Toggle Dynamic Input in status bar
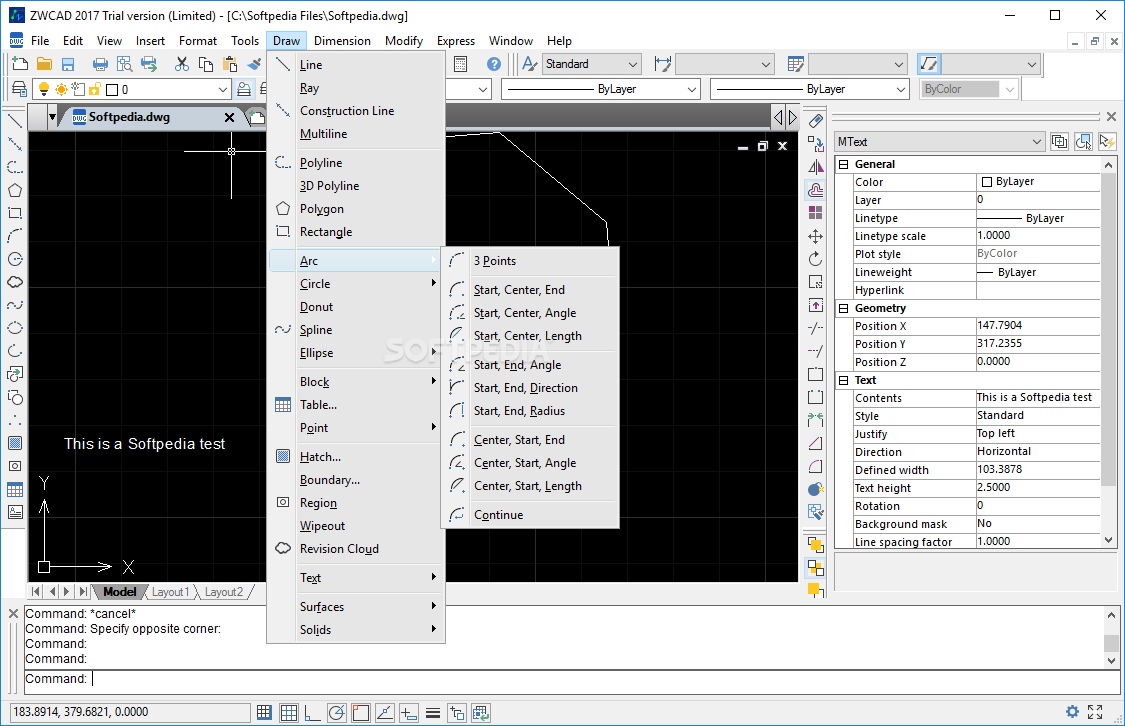Viewport: 1125px width, 726px height. [x=409, y=712]
